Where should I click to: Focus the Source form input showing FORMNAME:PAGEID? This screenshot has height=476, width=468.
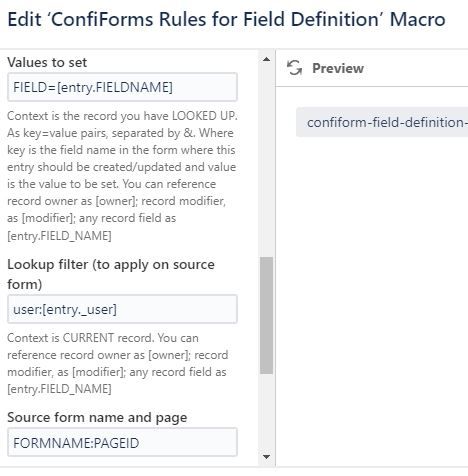tap(122, 443)
